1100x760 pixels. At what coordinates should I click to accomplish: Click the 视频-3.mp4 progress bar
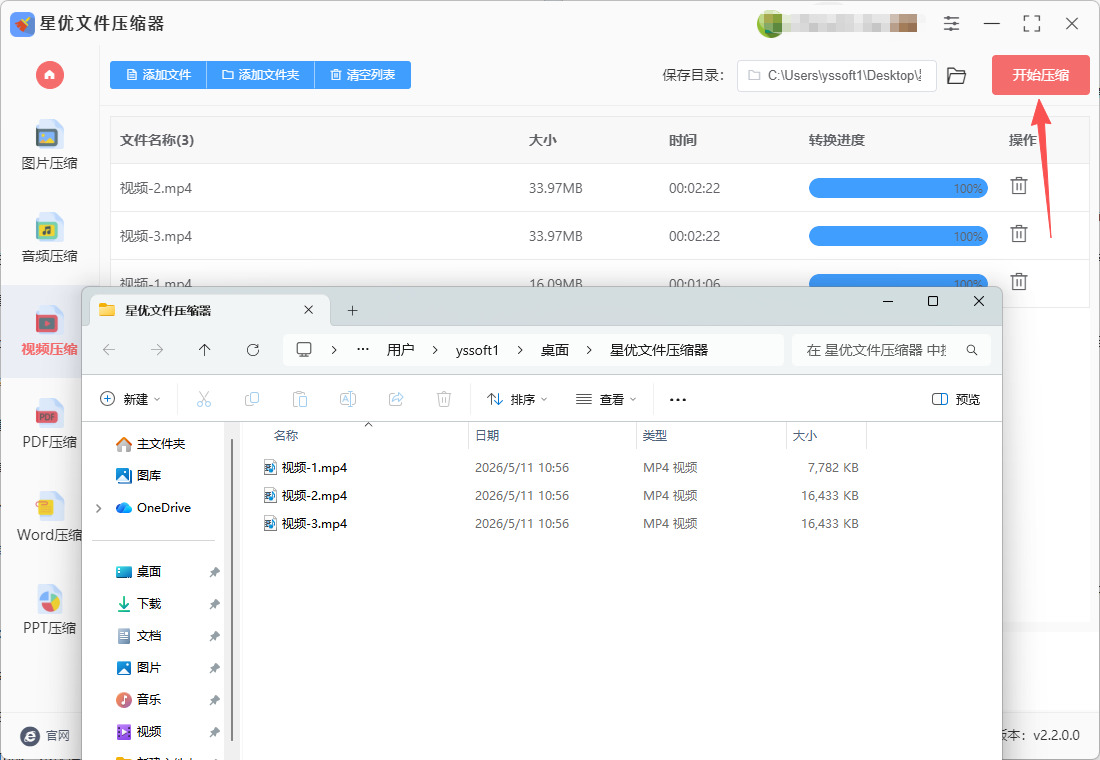898,236
